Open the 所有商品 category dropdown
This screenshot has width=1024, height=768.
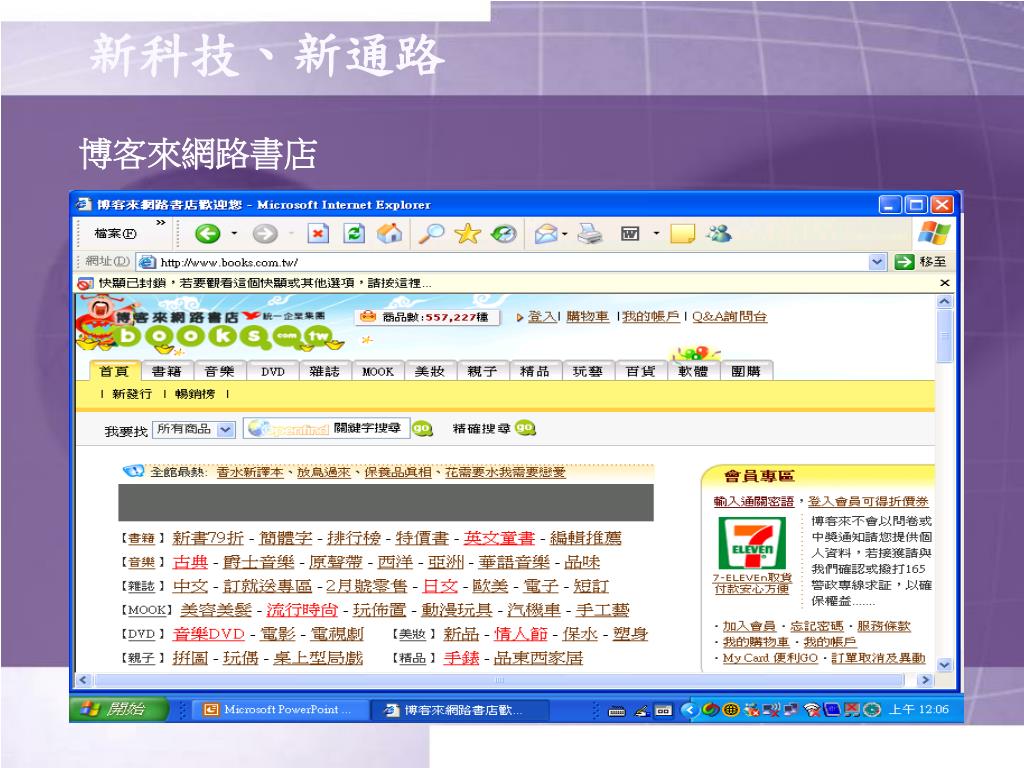pyautogui.click(x=225, y=429)
